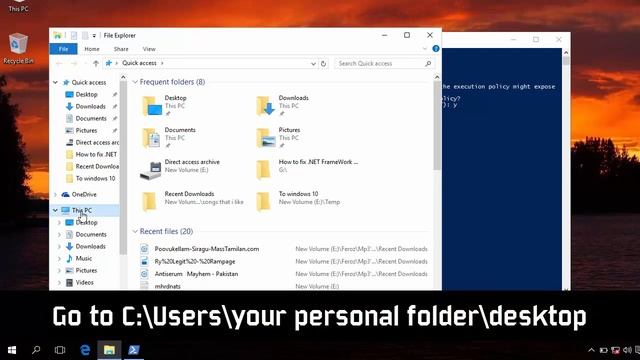Click the volume icon in system tray
This screenshot has width=640, height=360.
click(627, 350)
